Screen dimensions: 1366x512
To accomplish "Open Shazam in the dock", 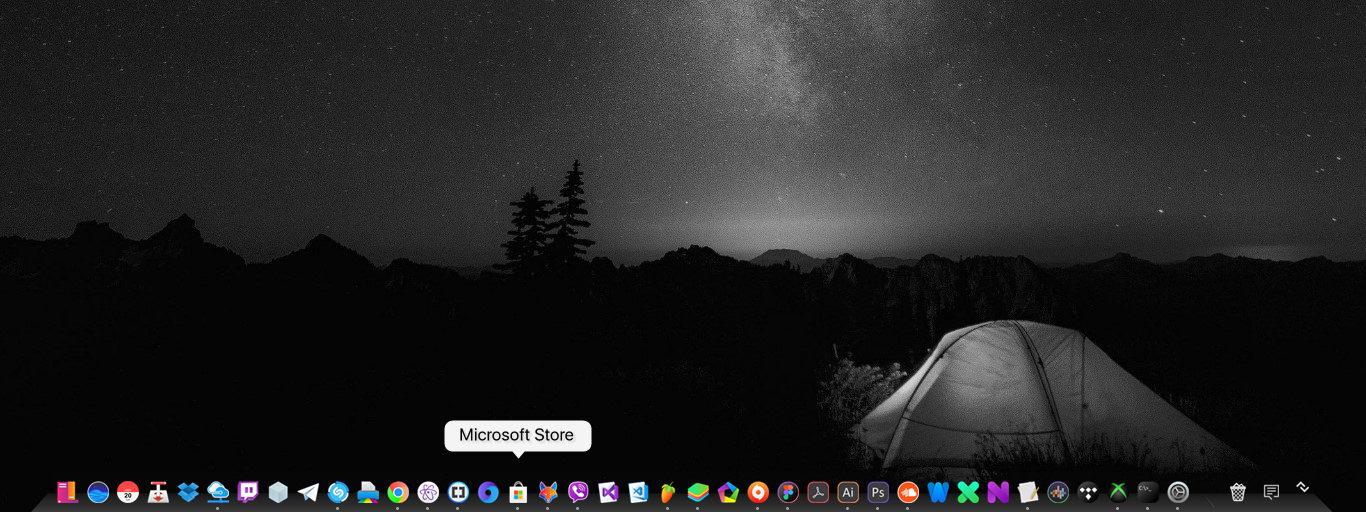I will point(338,492).
